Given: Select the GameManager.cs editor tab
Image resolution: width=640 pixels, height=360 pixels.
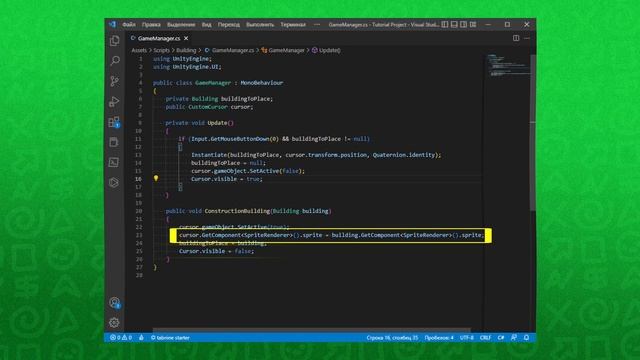Looking at the screenshot, I should coord(159,38).
